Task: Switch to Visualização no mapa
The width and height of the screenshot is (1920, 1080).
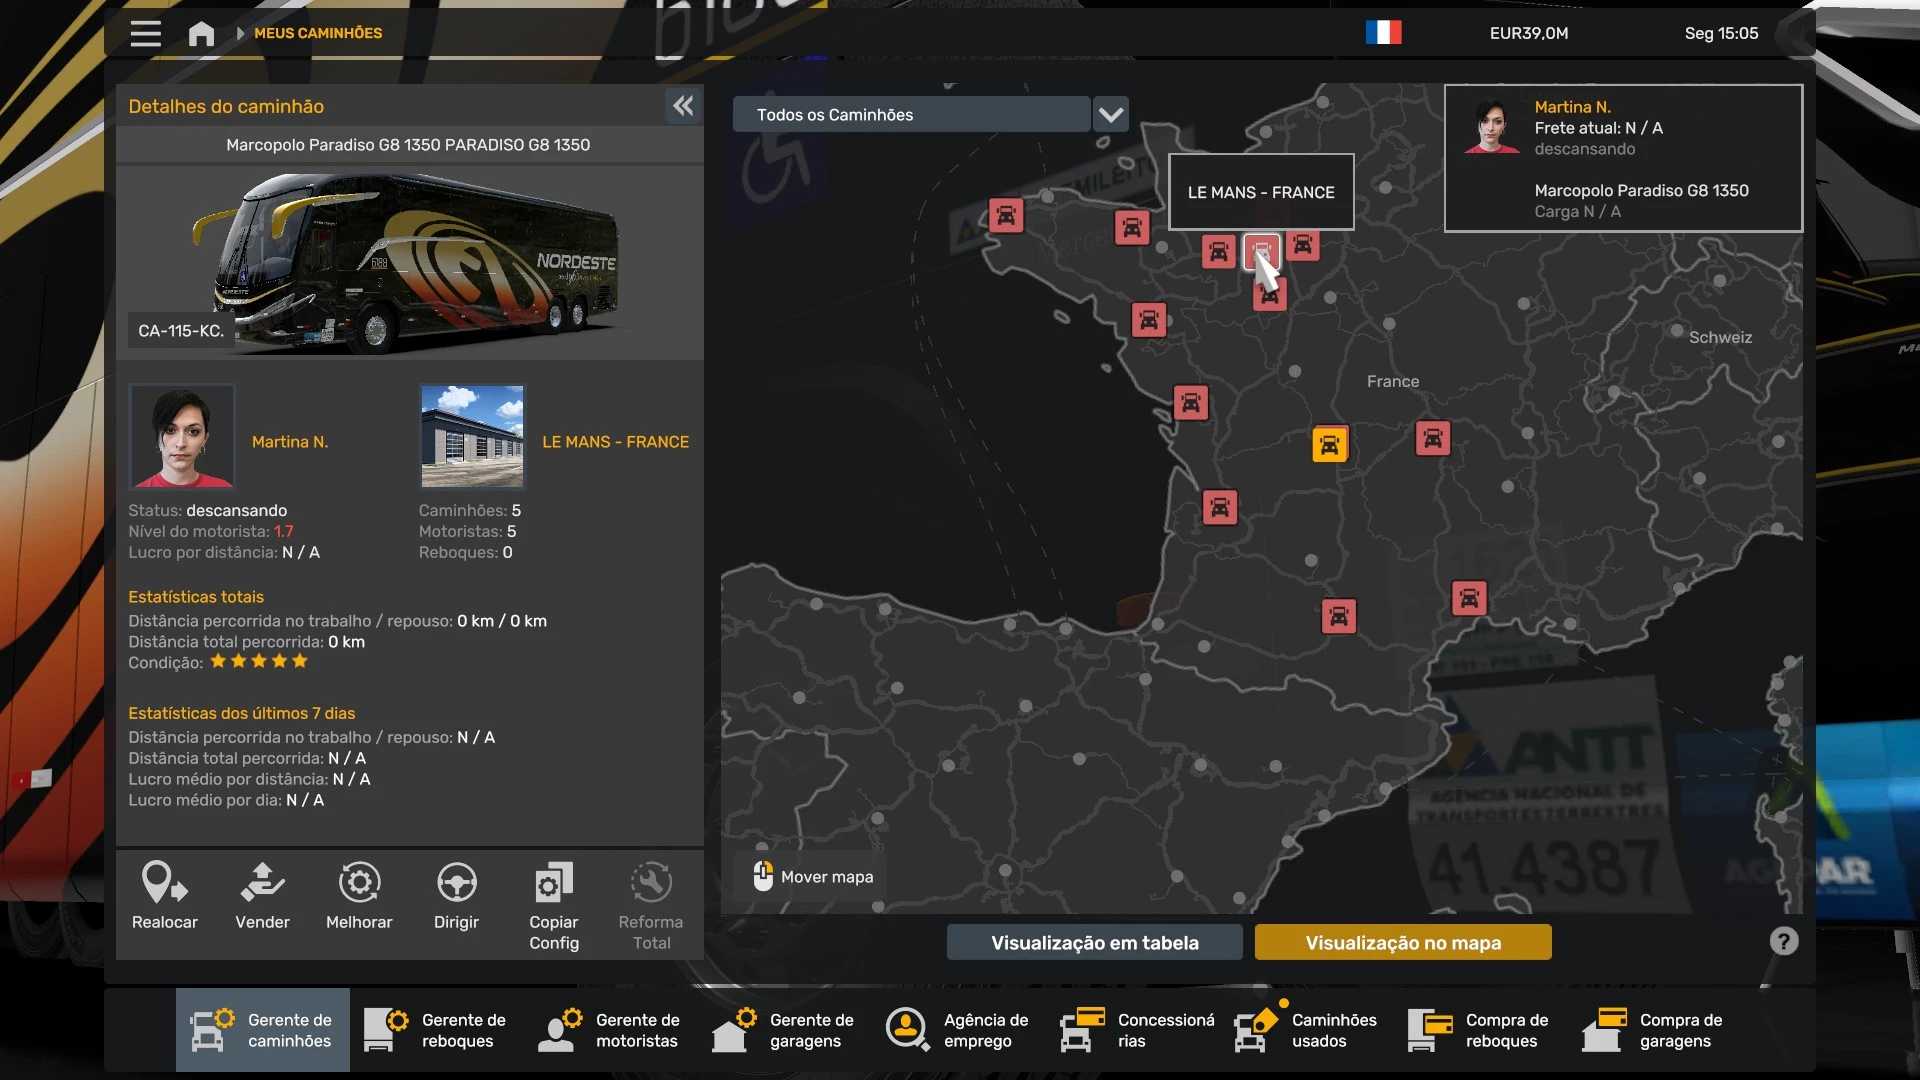Action: point(1402,942)
